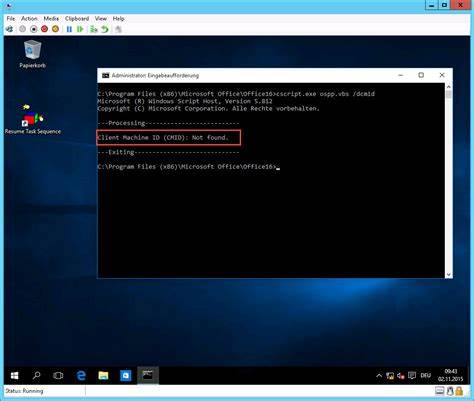Screen dimensions: 474x401
Task: Click the DEU language indicator
Action: (x=426, y=376)
